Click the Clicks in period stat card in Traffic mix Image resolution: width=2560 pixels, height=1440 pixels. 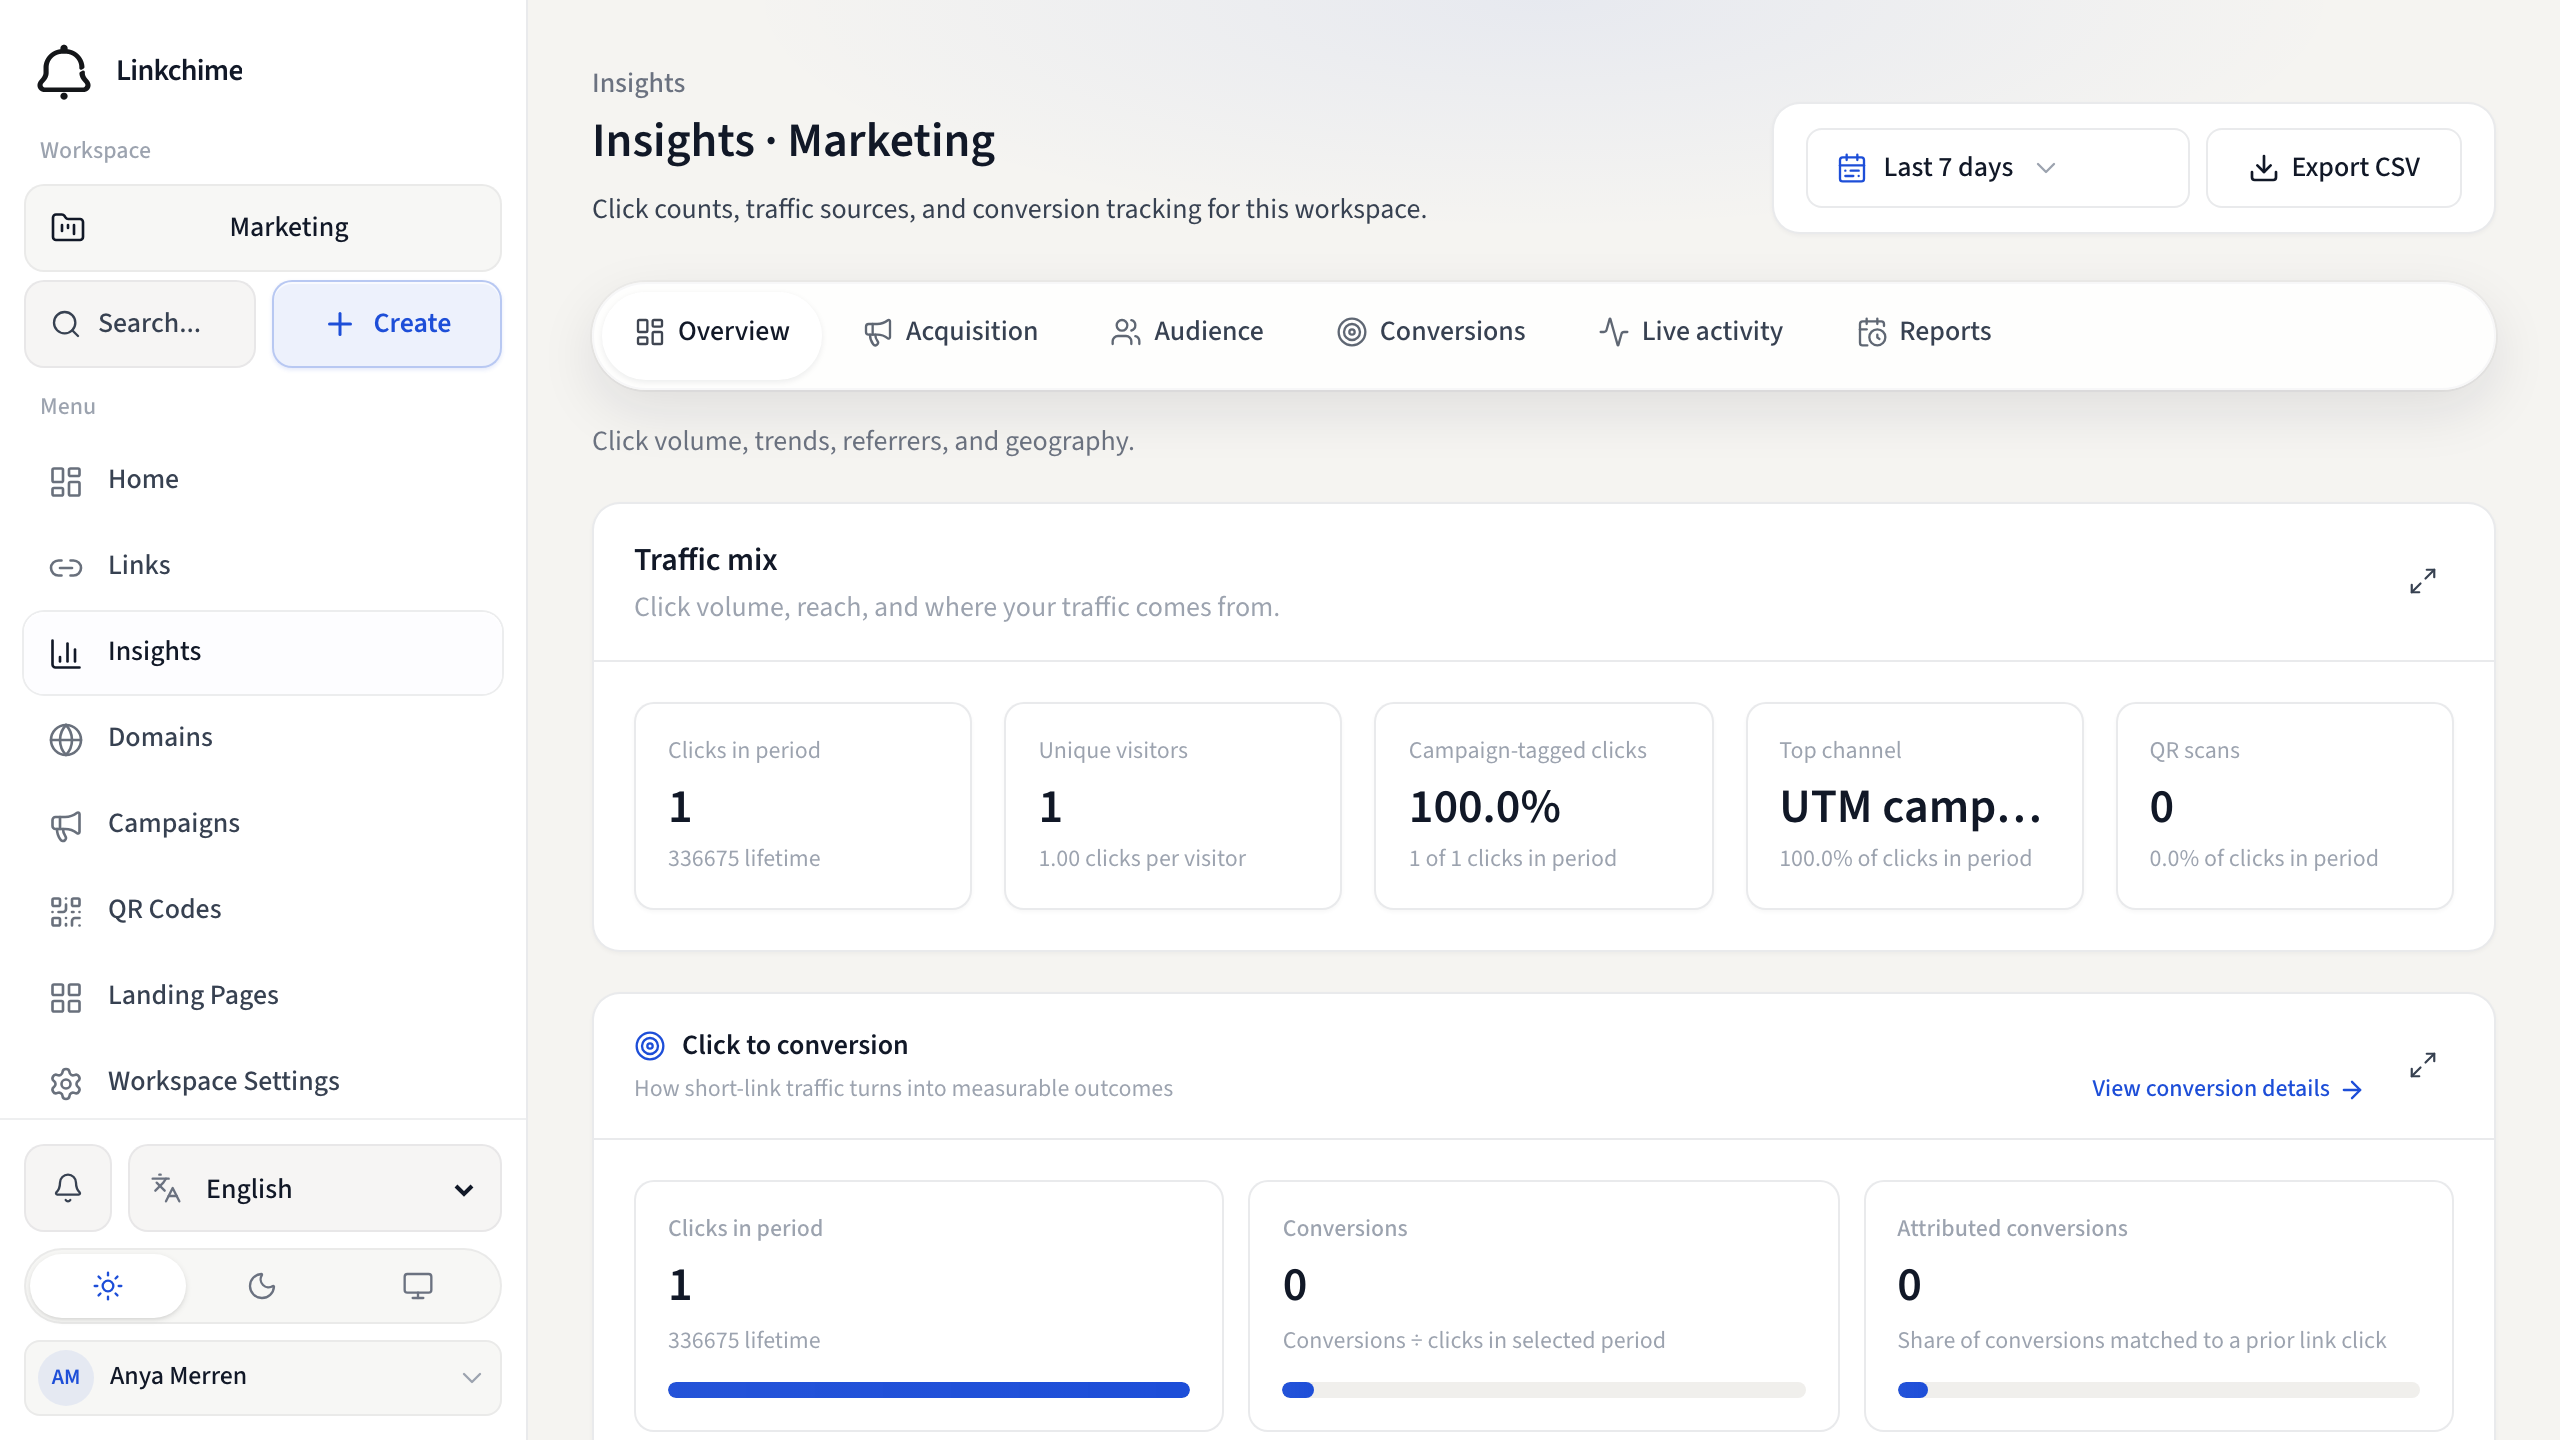803,806
